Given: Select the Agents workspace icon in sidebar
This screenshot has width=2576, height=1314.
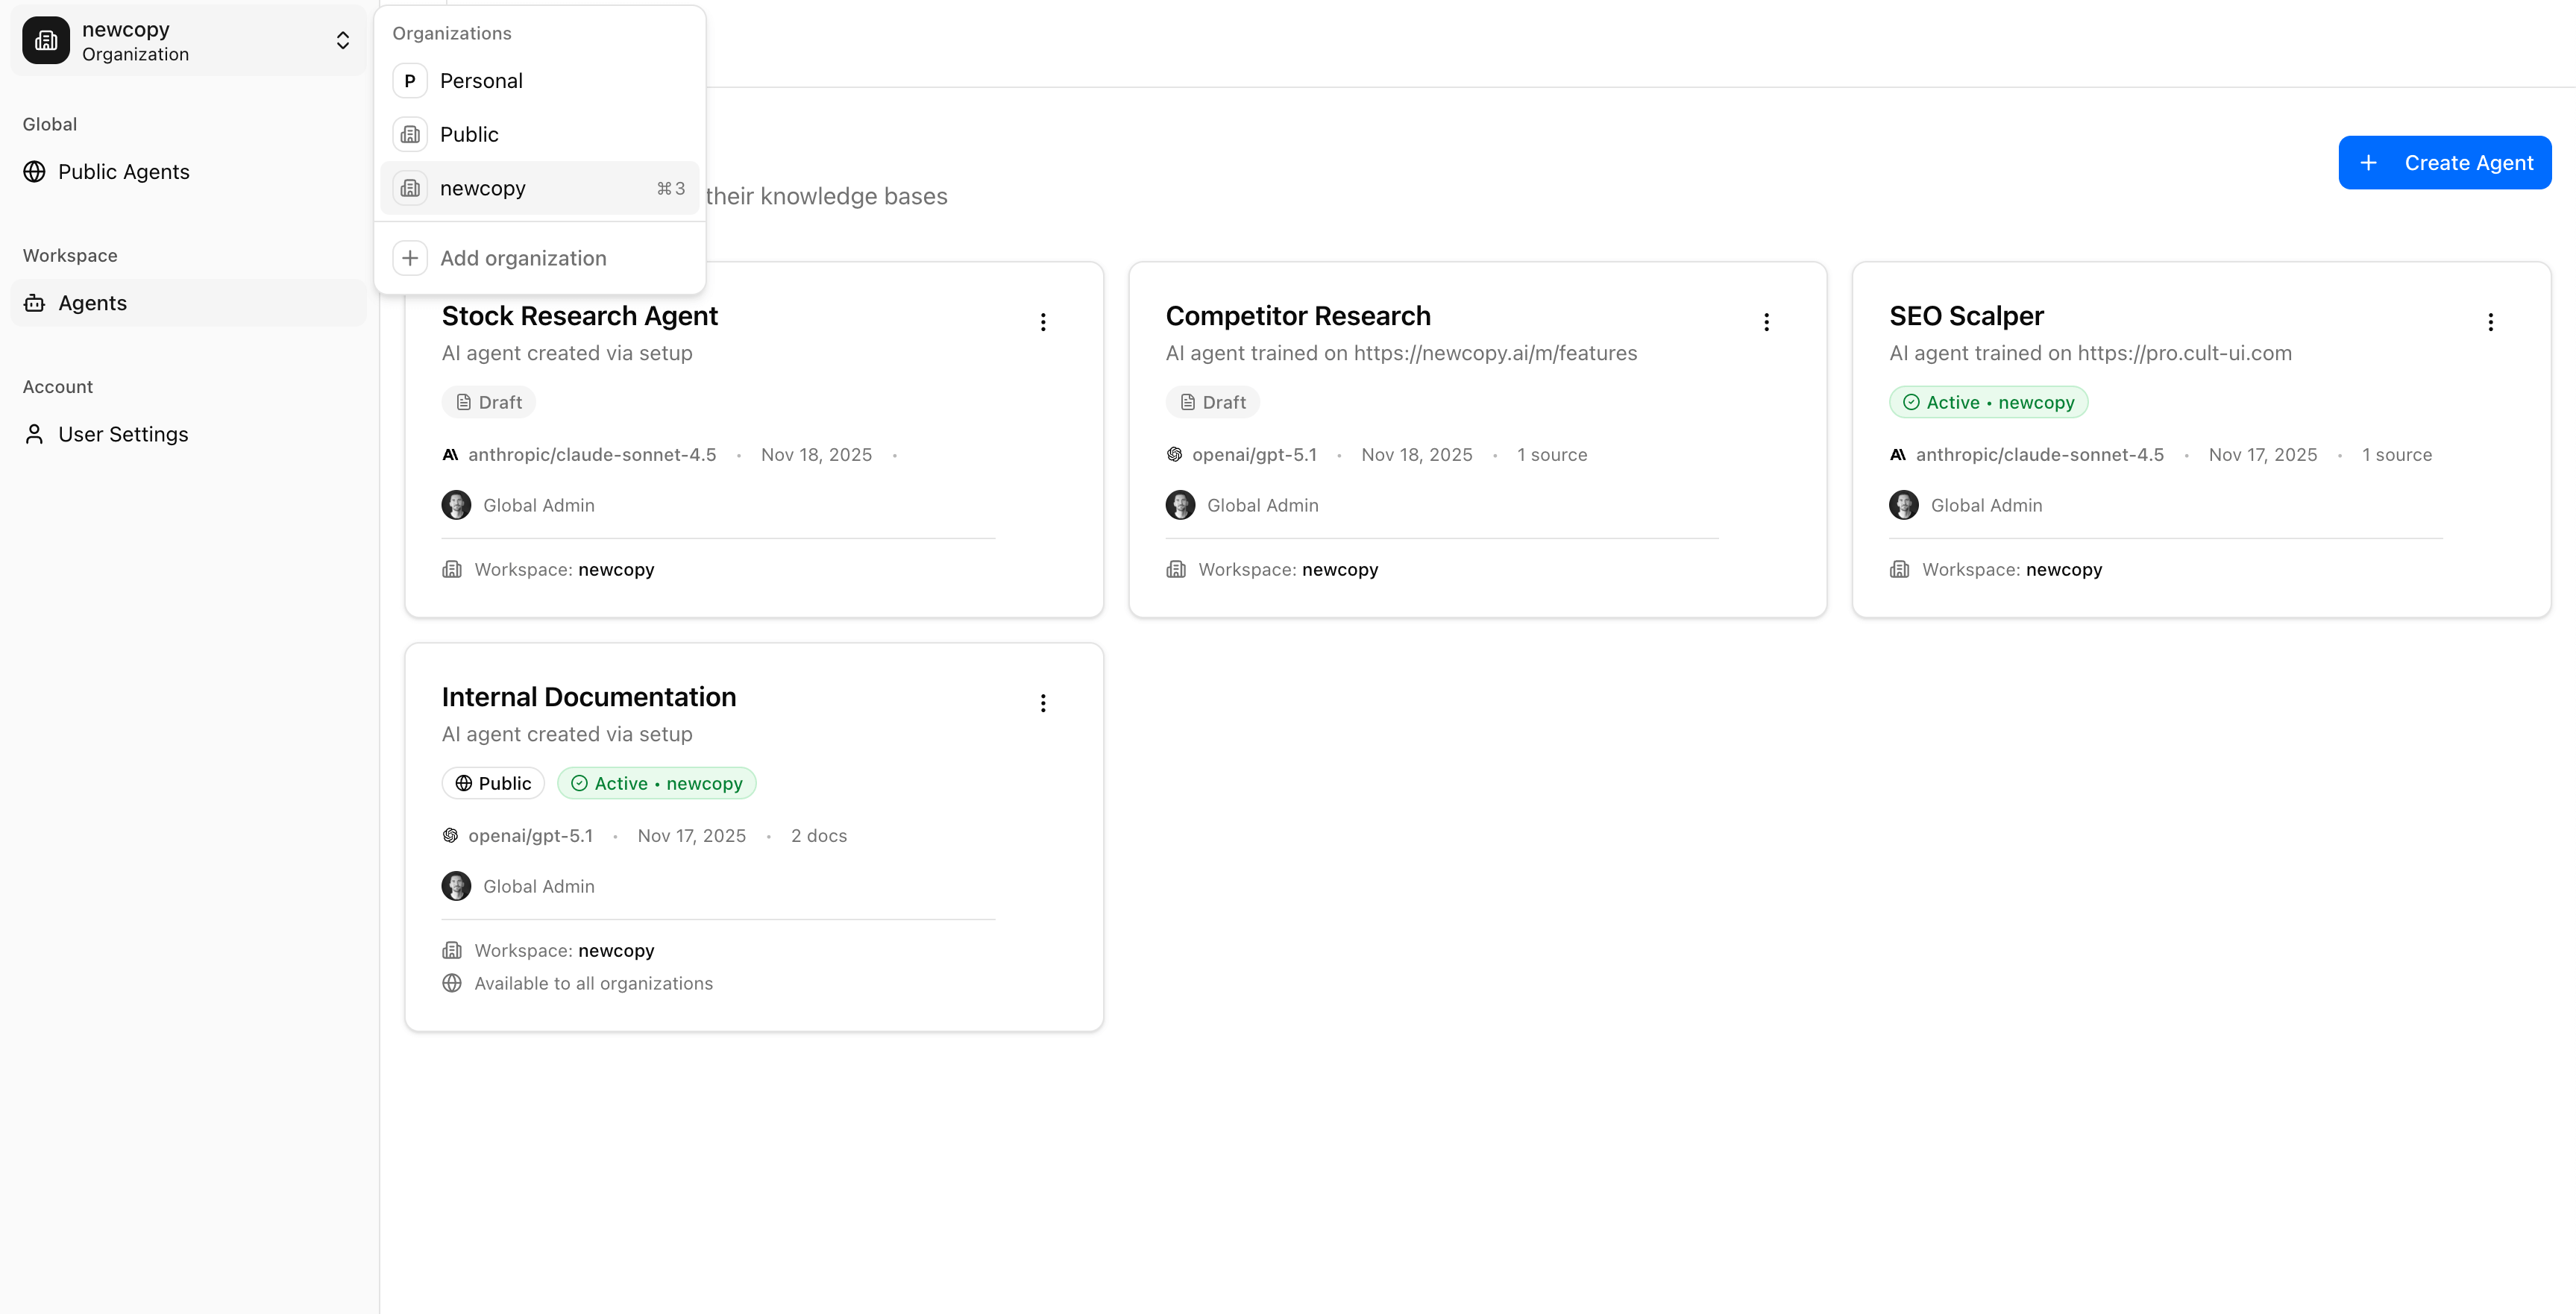Looking at the screenshot, I should (35, 303).
